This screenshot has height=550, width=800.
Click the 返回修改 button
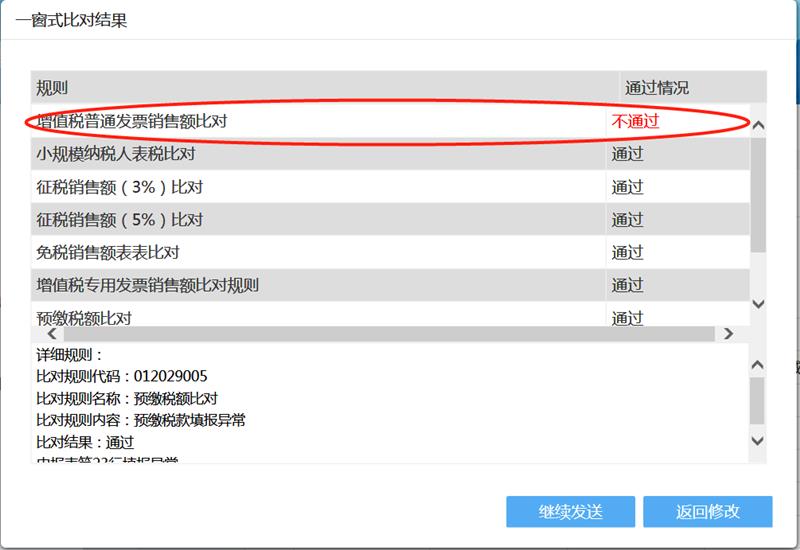coord(707,511)
